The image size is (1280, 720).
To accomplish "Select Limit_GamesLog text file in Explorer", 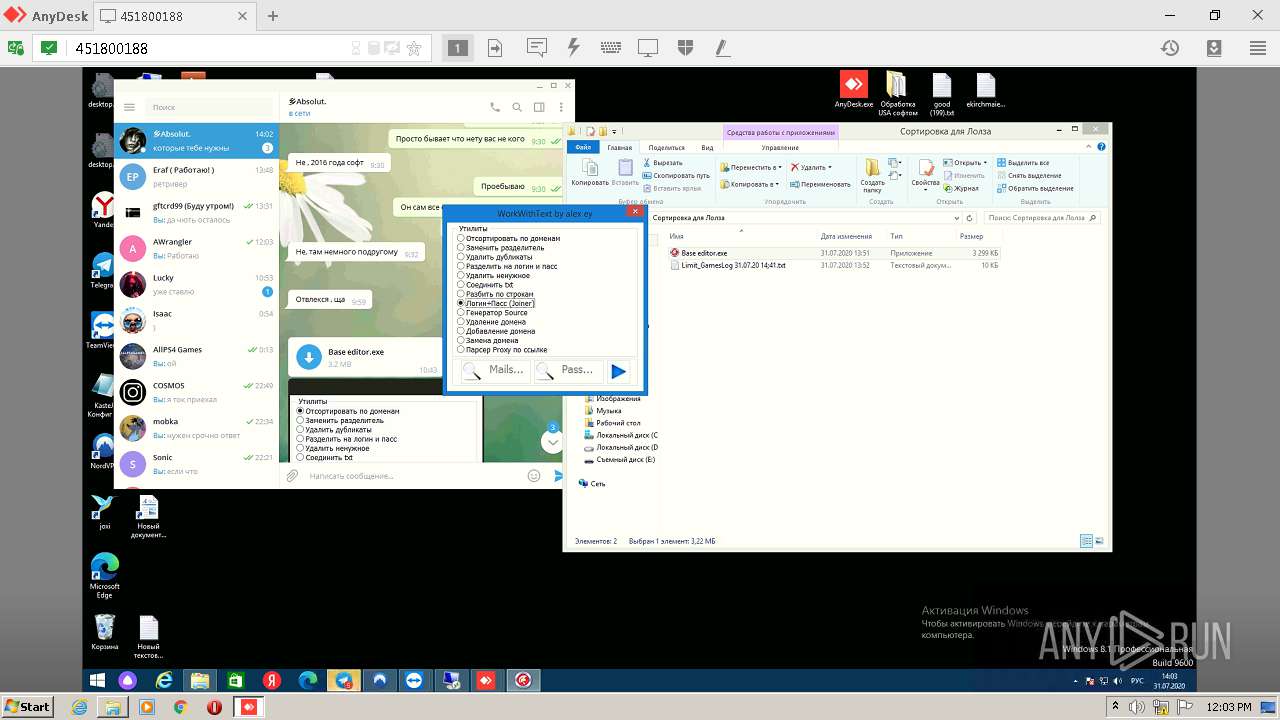I will point(834,265).
